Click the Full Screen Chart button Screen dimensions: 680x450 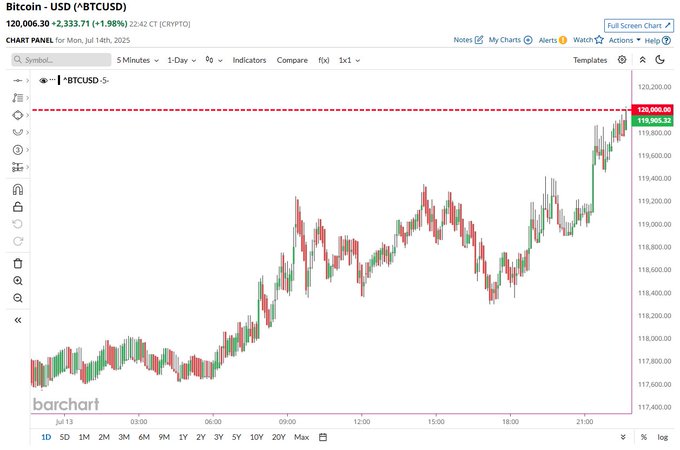(x=639, y=26)
